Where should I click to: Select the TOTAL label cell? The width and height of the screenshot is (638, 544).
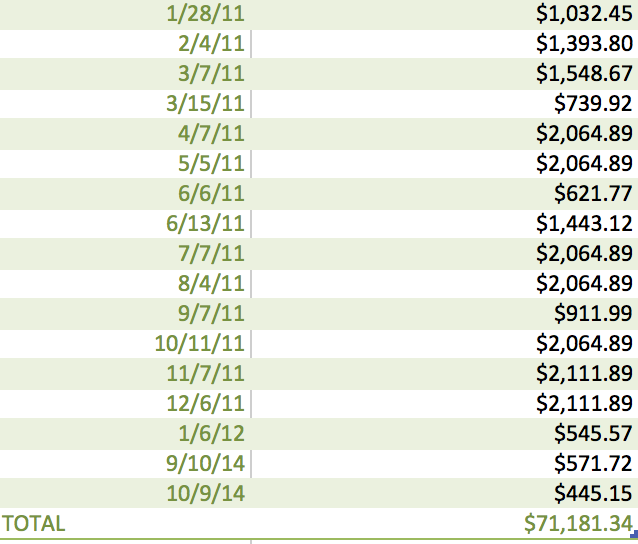coord(35,523)
